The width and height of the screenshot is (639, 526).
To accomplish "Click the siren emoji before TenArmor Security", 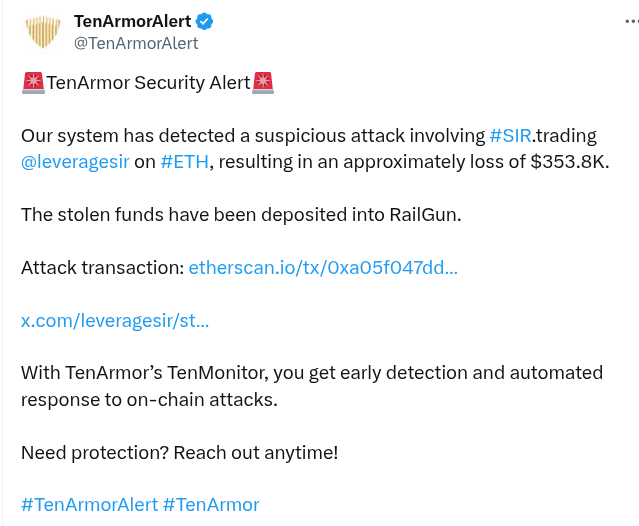I will (x=33, y=83).
